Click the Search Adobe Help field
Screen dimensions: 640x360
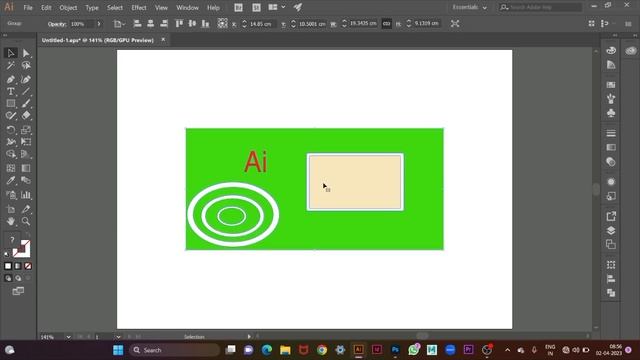pos(540,7)
